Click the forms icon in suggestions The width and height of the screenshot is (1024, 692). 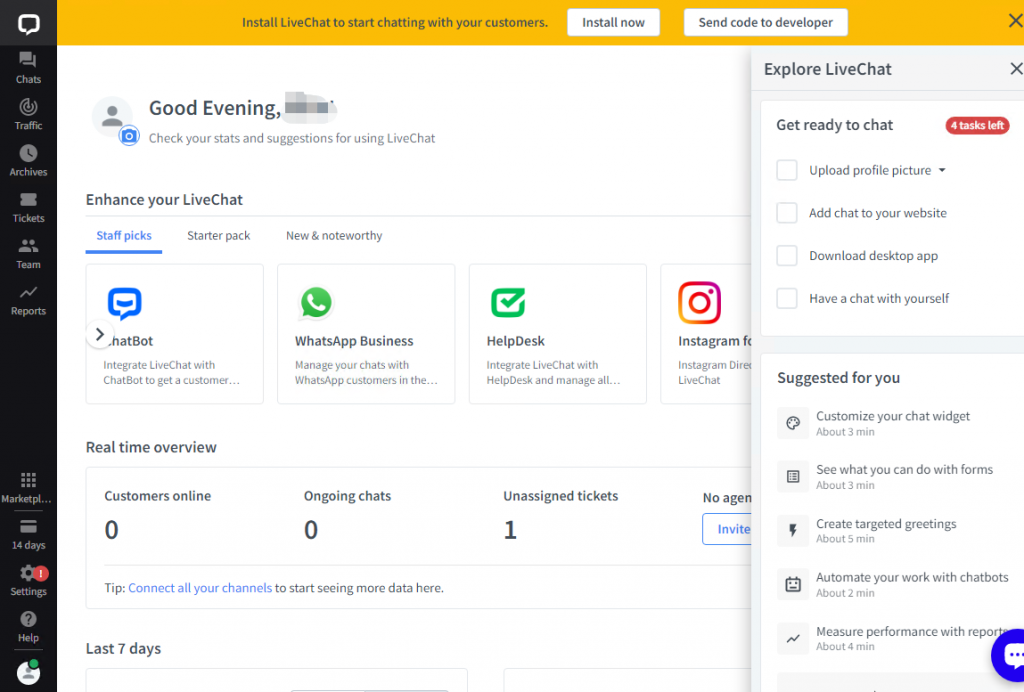pyautogui.click(x=793, y=477)
